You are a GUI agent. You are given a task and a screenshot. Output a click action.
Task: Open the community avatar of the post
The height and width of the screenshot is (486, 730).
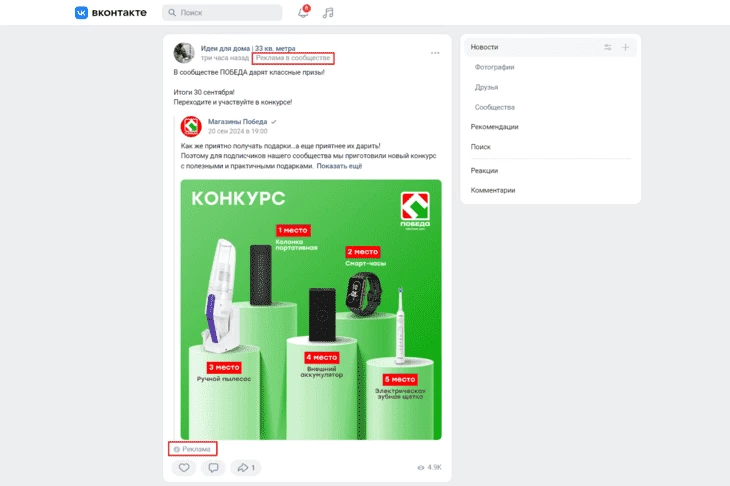pyautogui.click(x=184, y=53)
